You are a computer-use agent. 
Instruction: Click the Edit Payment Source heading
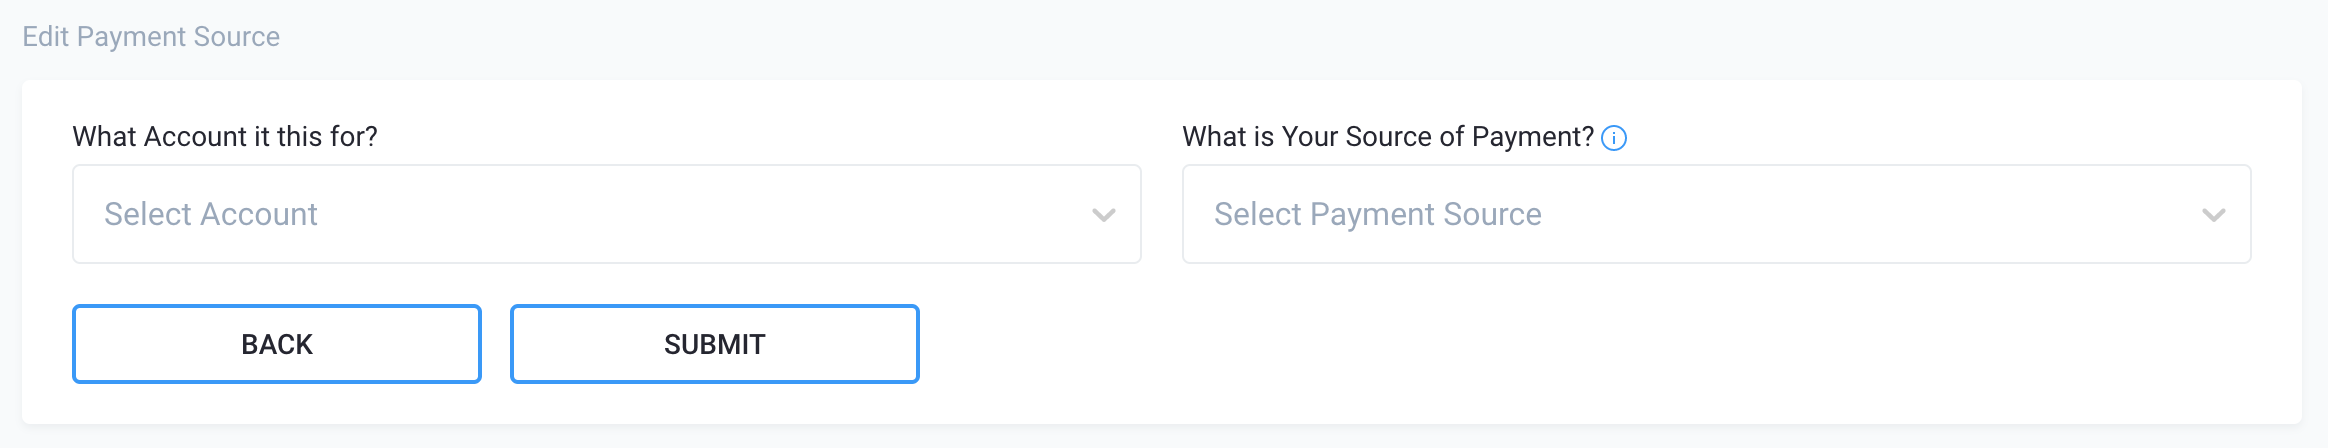(151, 37)
